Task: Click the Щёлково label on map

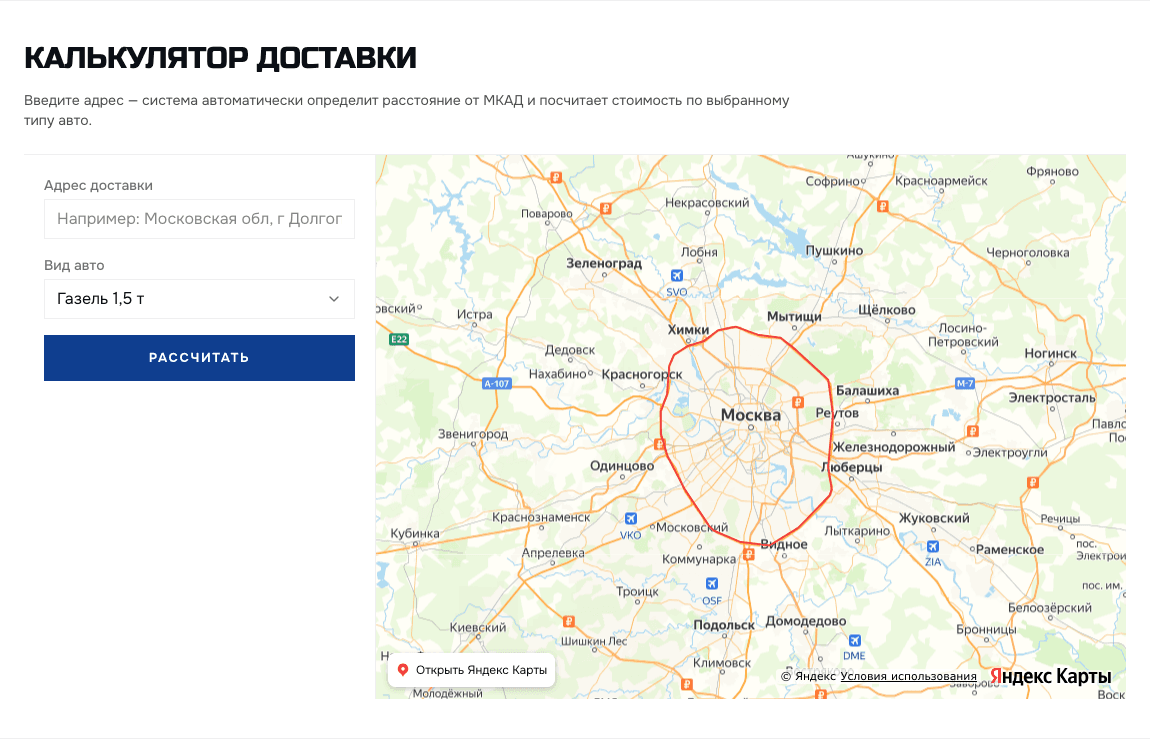Action: point(887,309)
